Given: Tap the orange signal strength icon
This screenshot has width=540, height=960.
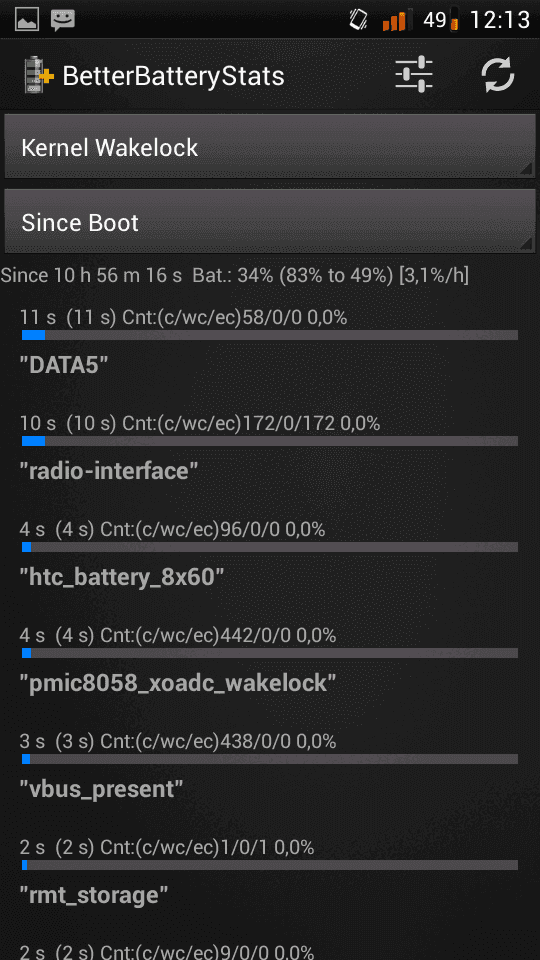Looking at the screenshot, I should point(394,21).
